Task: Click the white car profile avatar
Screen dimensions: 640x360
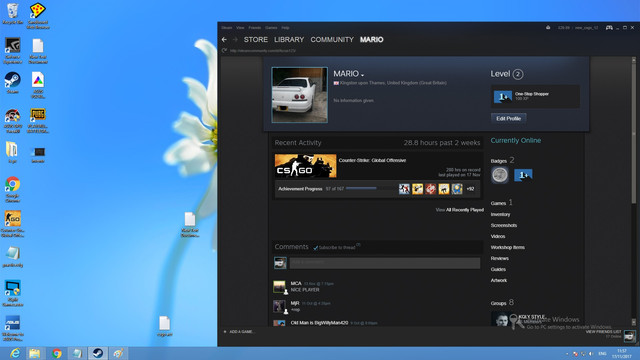Action: [300, 95]
